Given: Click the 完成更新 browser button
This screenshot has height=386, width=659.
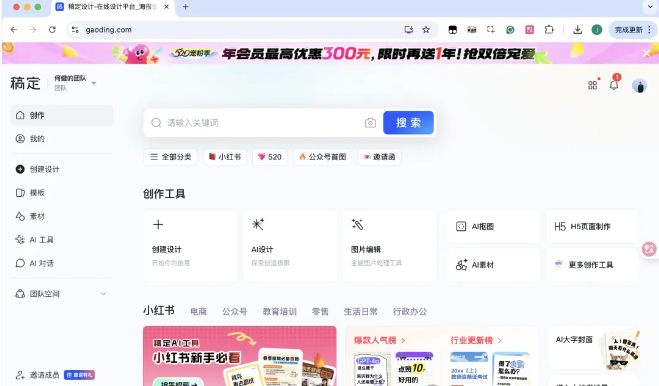Looking at the screenshot, I should [x=633, y=29].
